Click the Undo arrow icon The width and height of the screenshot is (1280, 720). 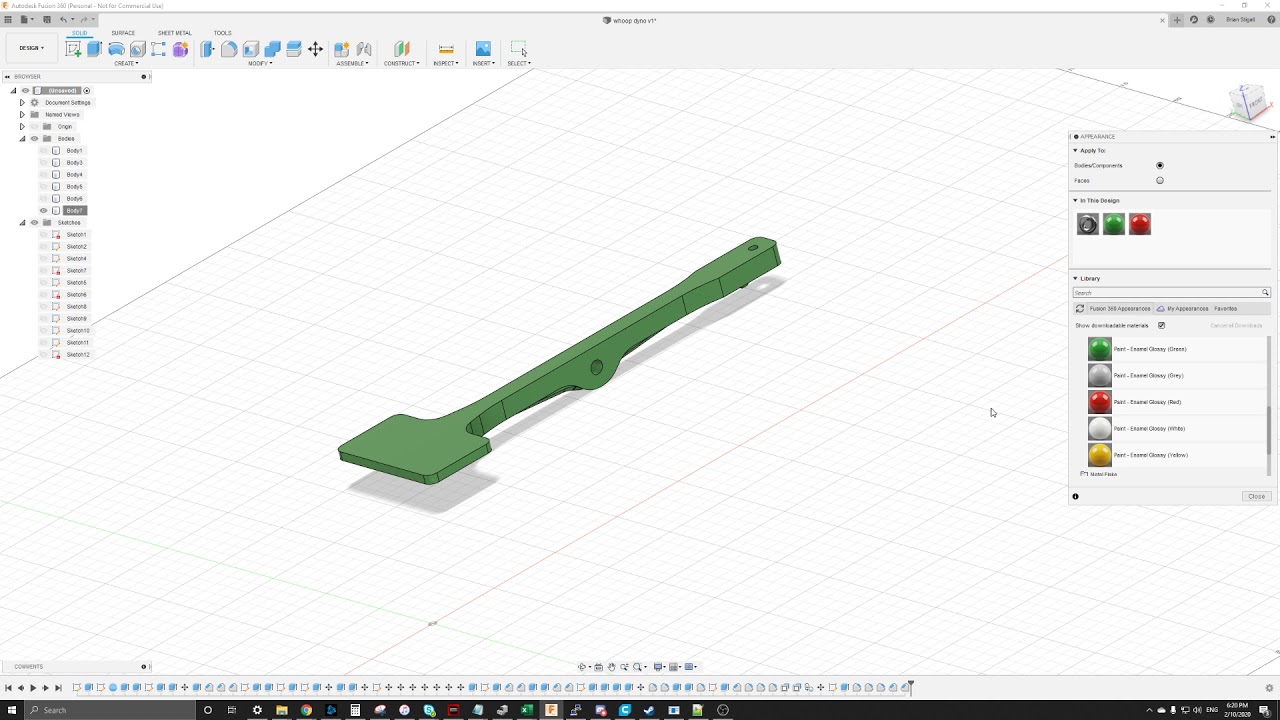tap(64, 20)
